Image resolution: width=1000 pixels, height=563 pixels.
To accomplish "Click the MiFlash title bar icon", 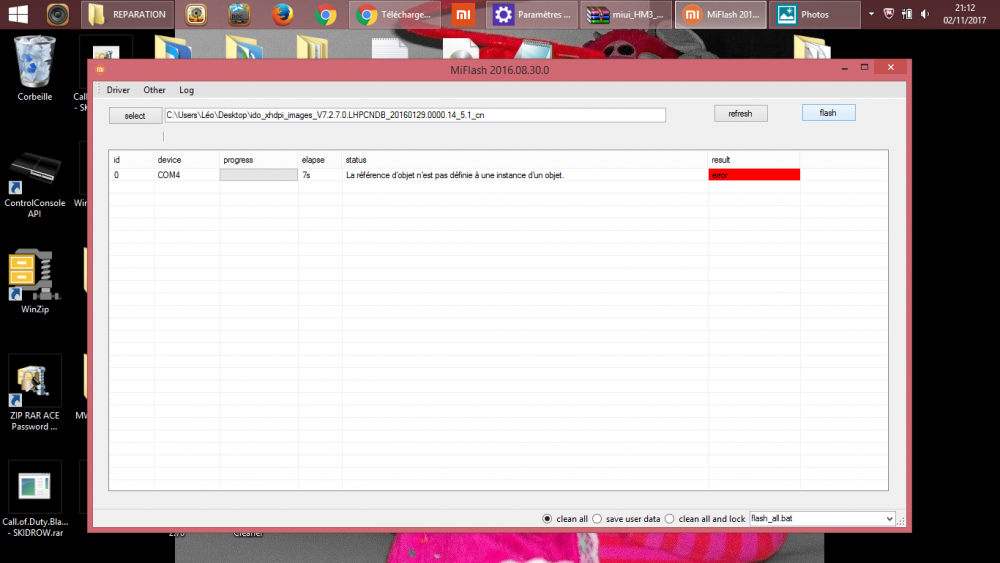I will pyautogui.click(x=100, y=69).
